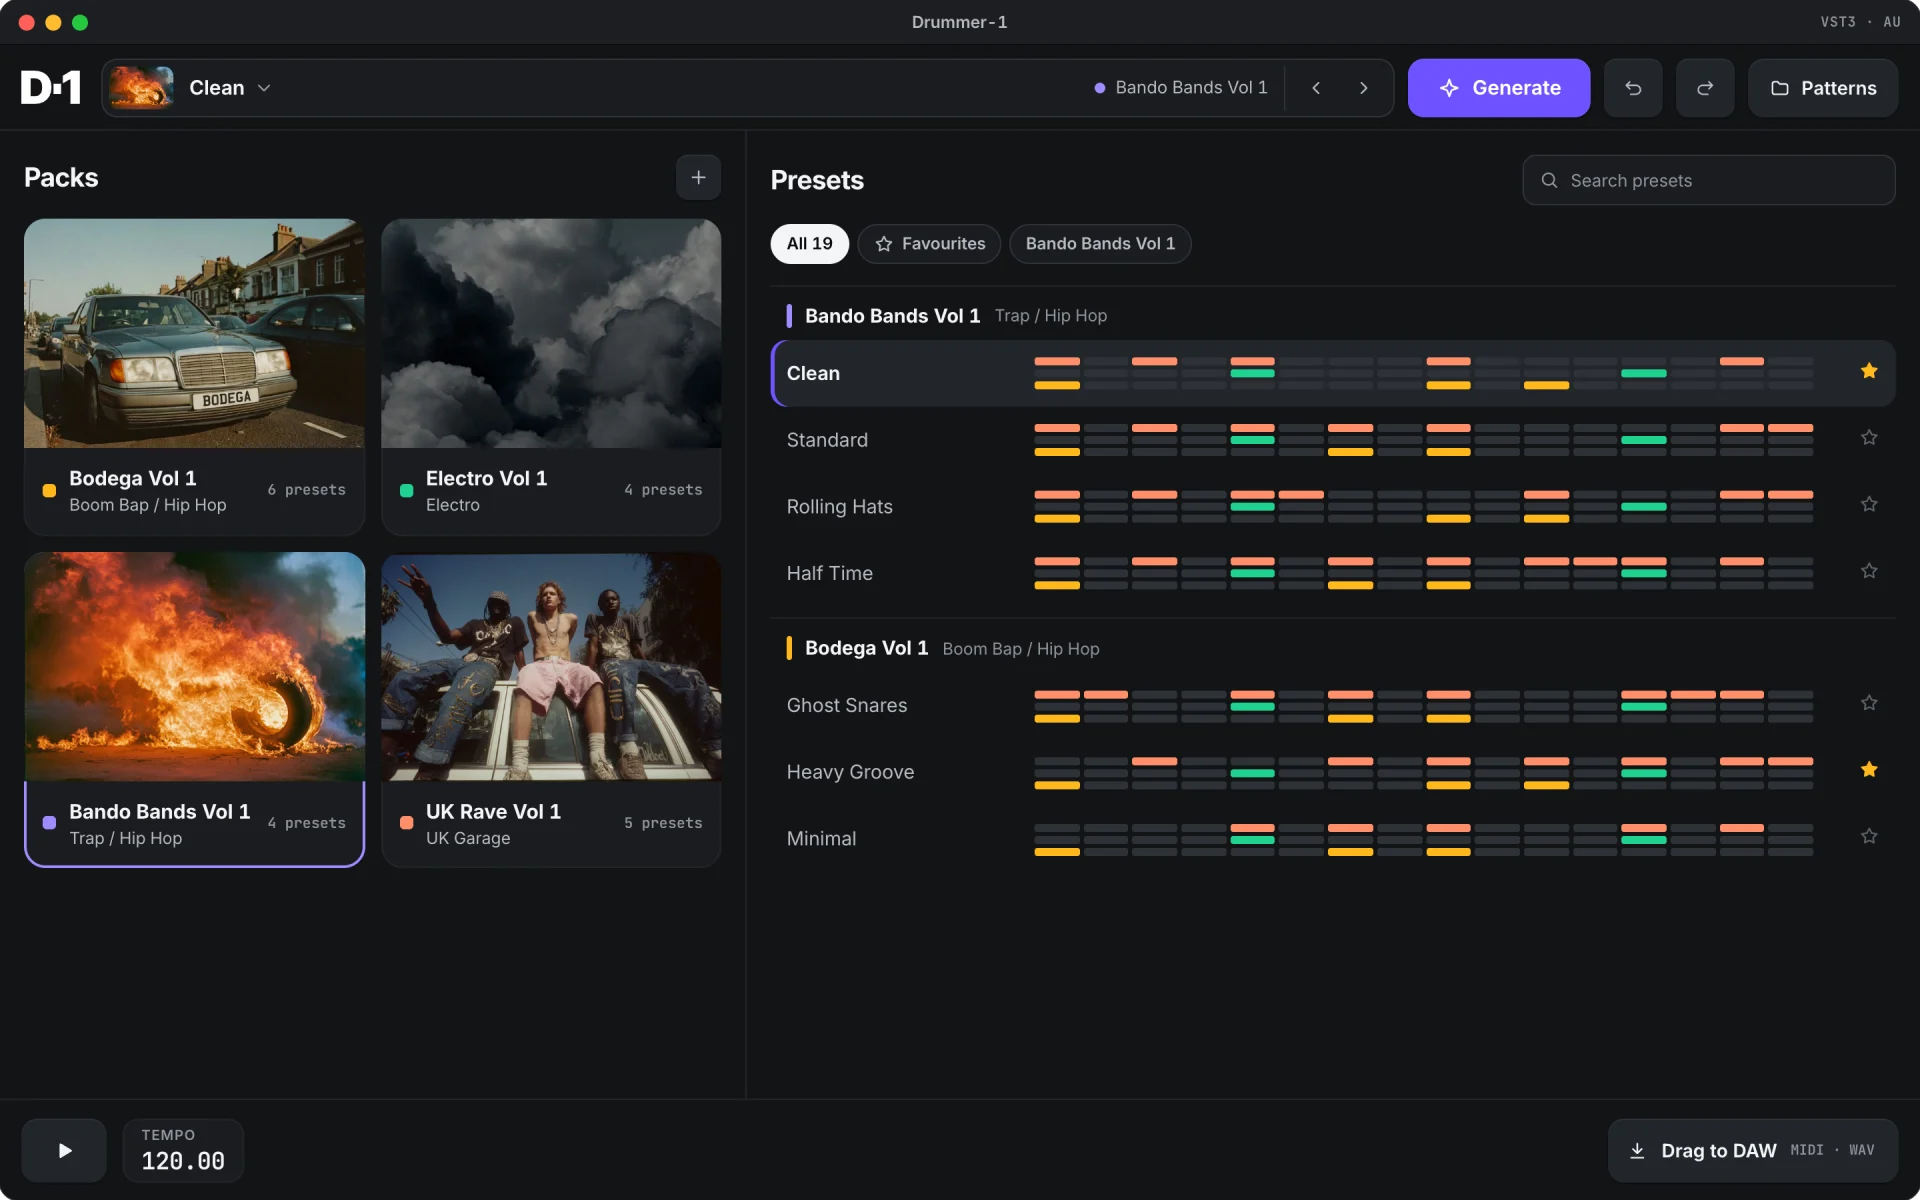Viewport: 1920px width, 1200px height.
Task: Click the 5 presets label on UK Rave
Action: [x=663, y=823]
